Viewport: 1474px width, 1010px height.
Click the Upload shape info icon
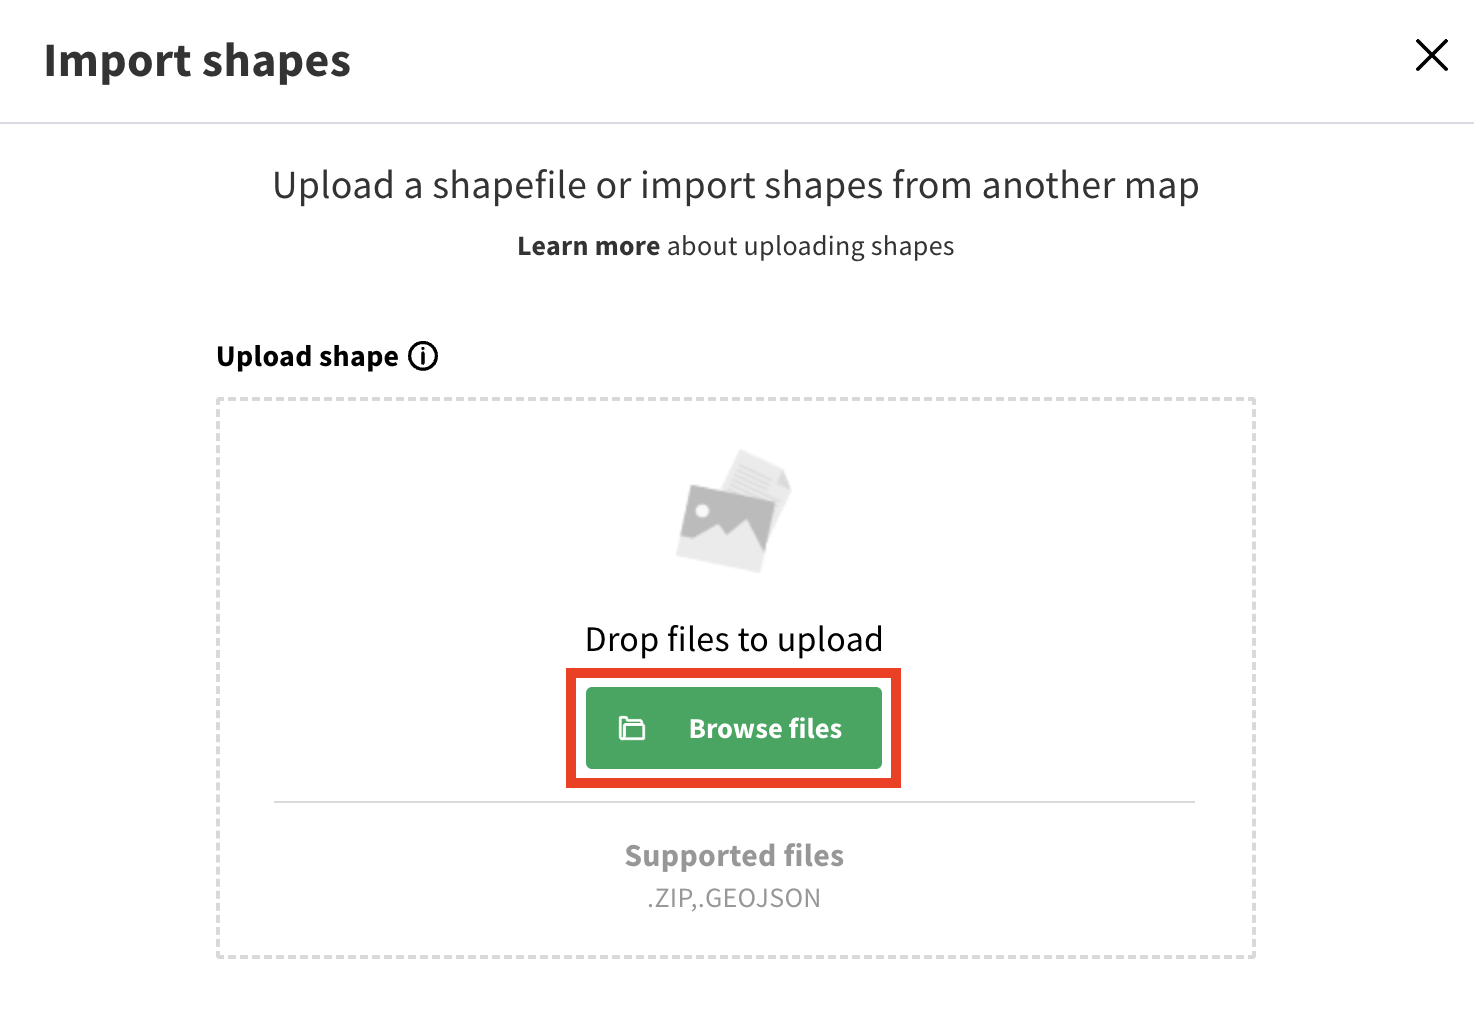click(423, 356)
